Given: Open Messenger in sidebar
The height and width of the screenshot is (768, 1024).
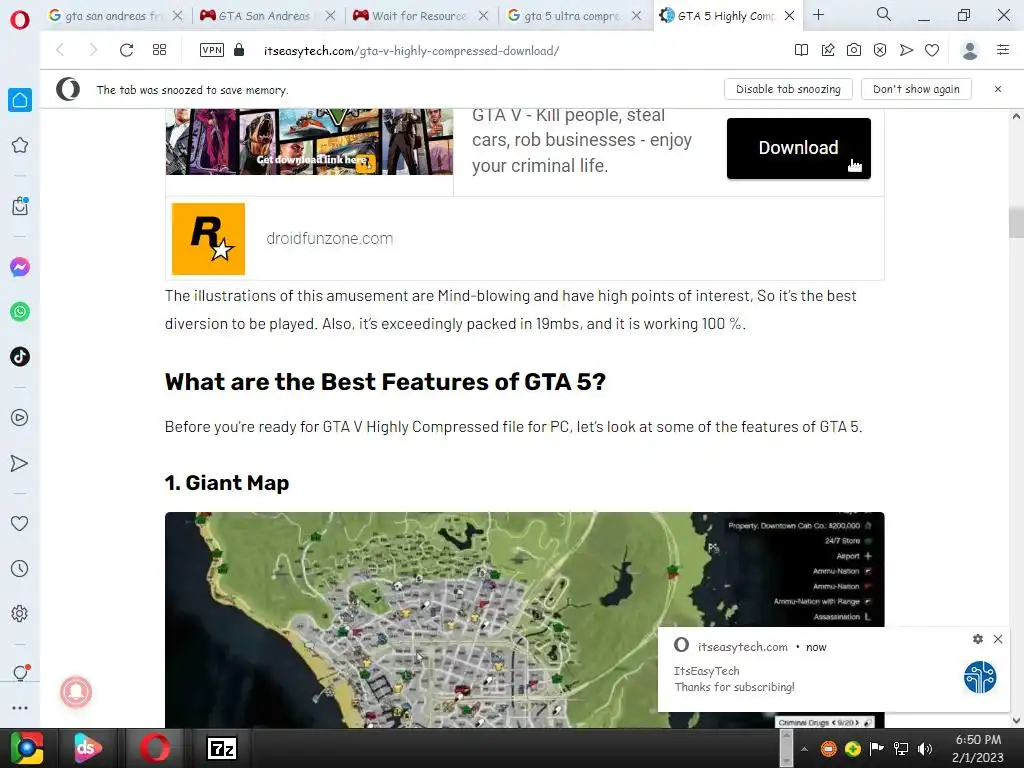Looking at the screenshot, I should (x=20, y=267).
